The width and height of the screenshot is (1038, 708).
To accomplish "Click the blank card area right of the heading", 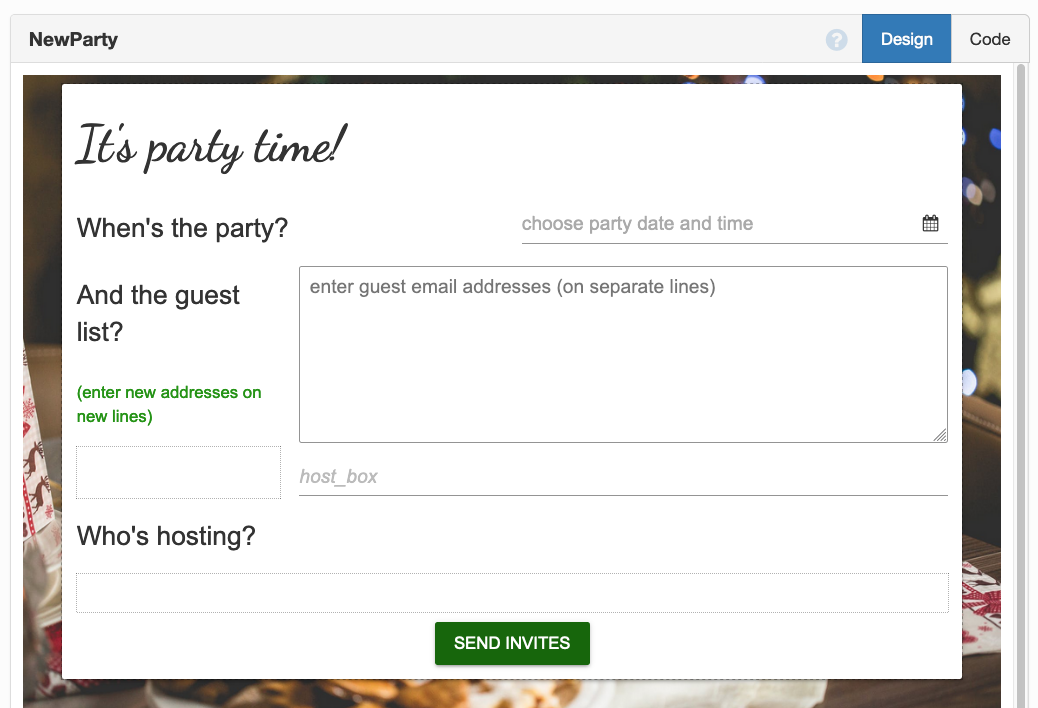I will coord(650,145).
